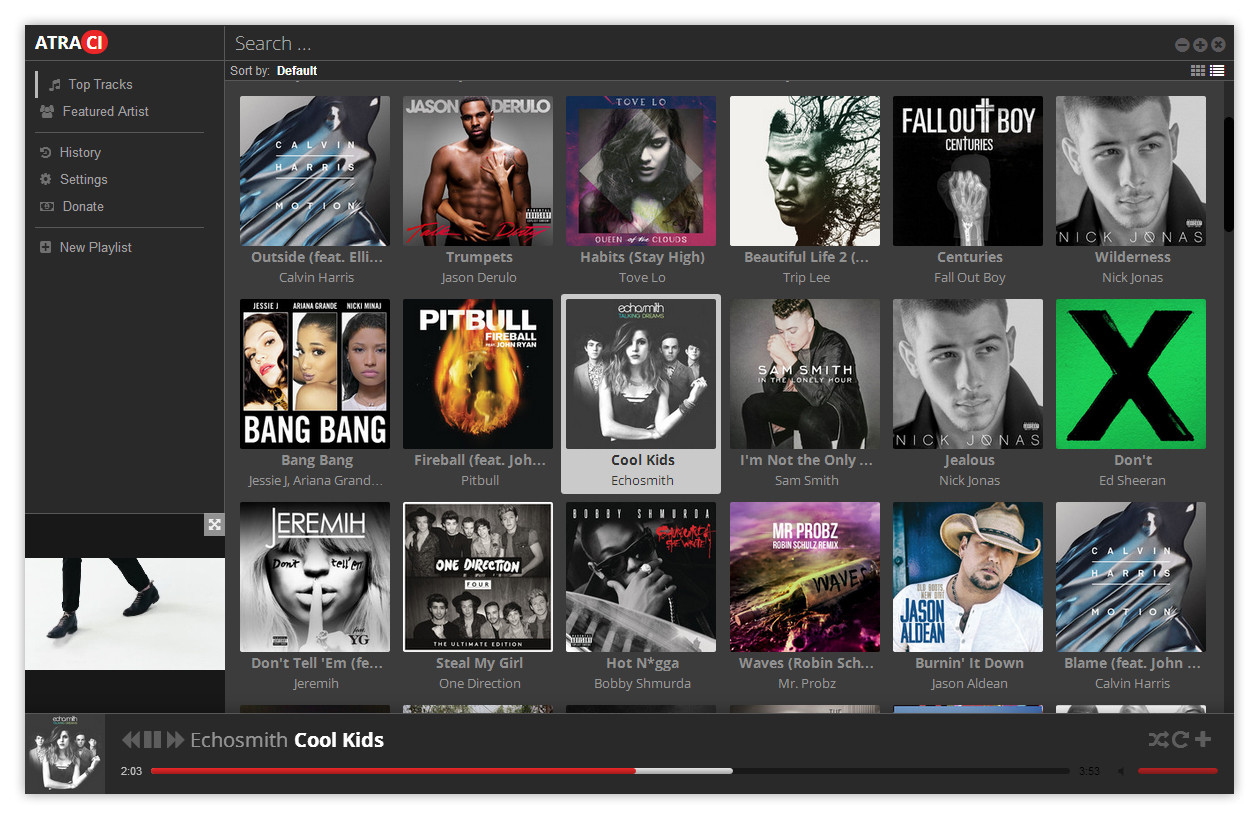Play Hot N*gga by Bobby Shmurda
1259x819 pixels.
[641, 577]
